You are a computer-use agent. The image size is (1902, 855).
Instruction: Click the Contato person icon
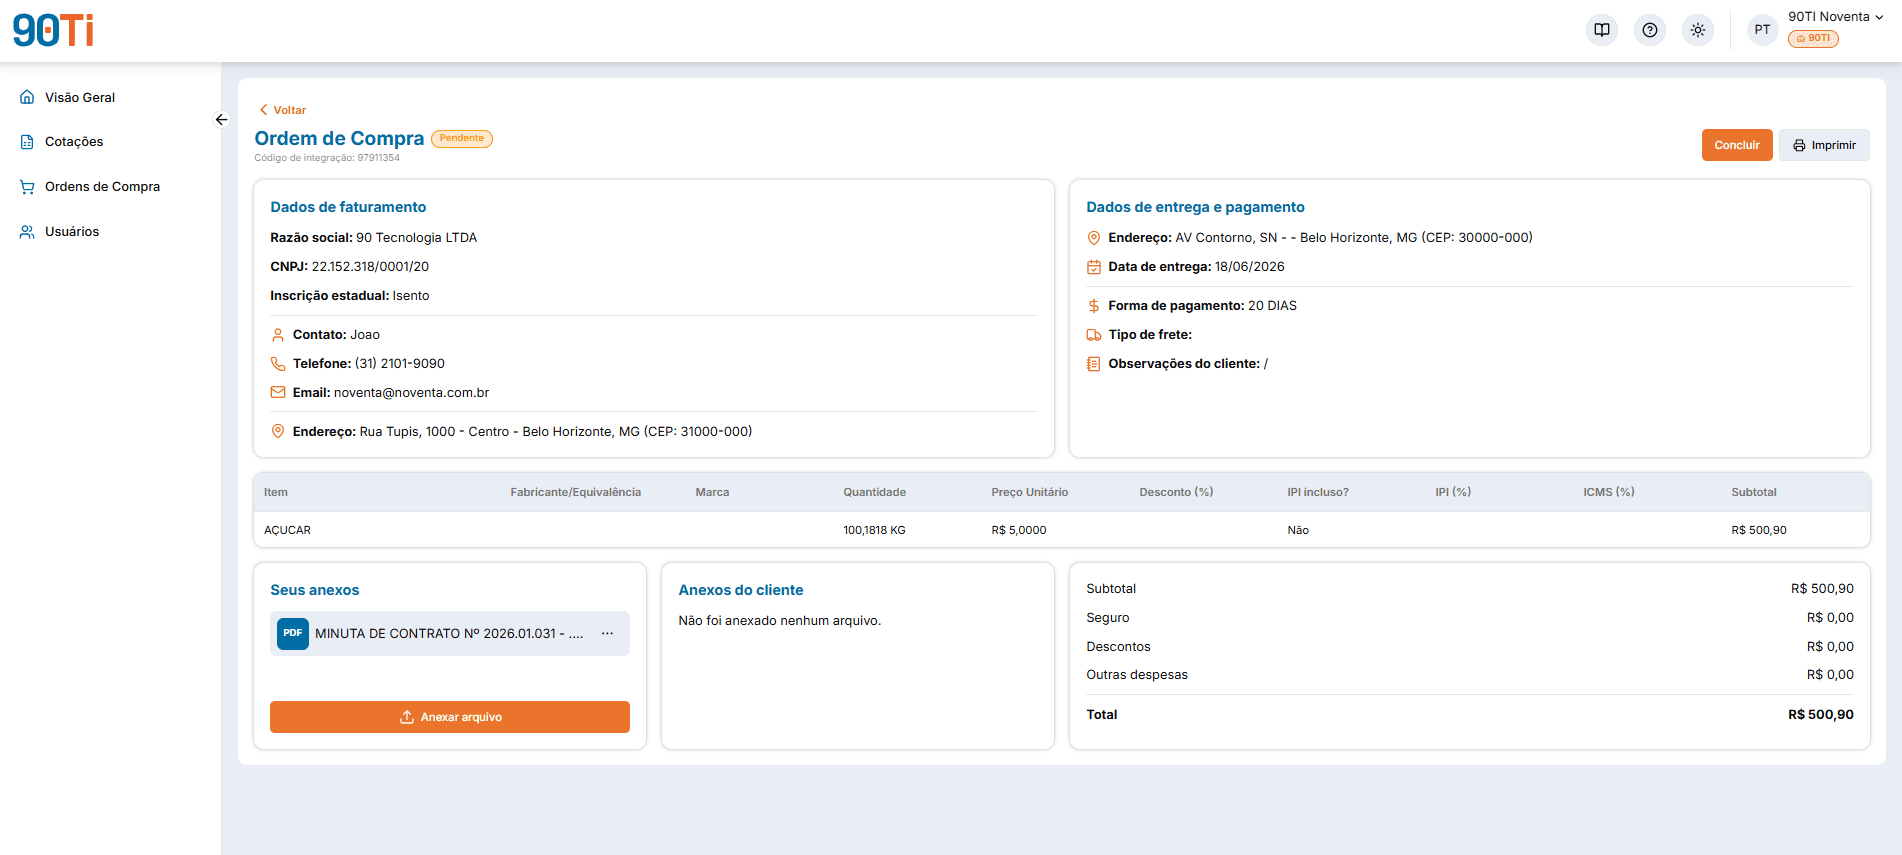coord(278,335)
